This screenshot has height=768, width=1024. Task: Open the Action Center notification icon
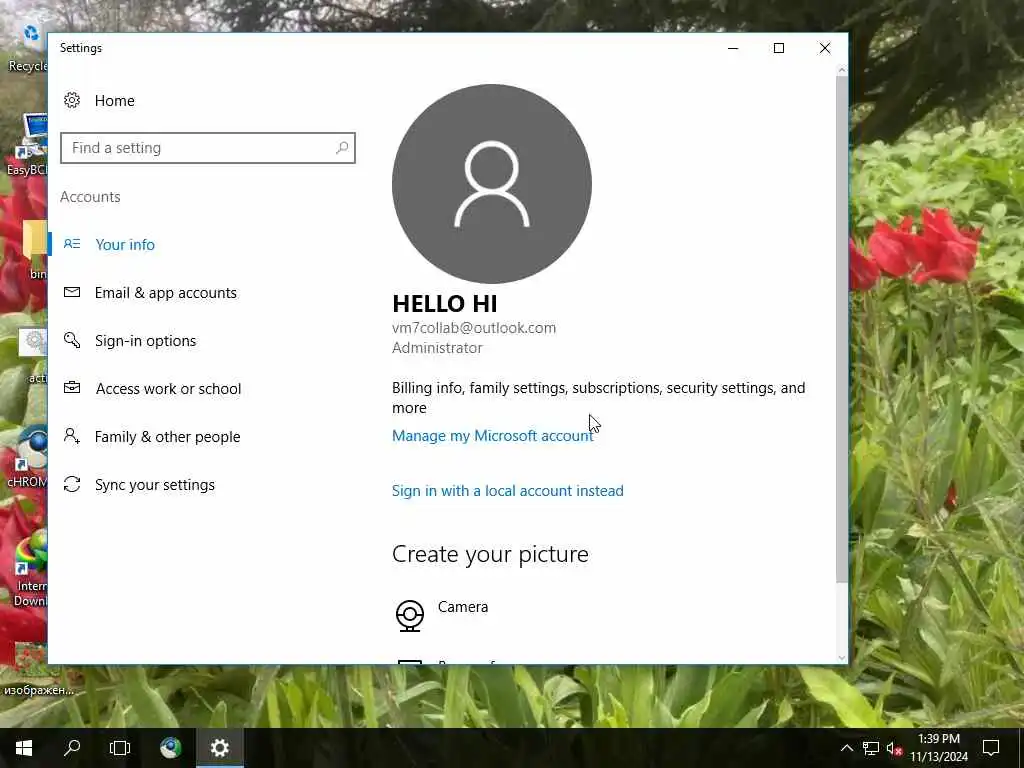[x=991, y=748]
